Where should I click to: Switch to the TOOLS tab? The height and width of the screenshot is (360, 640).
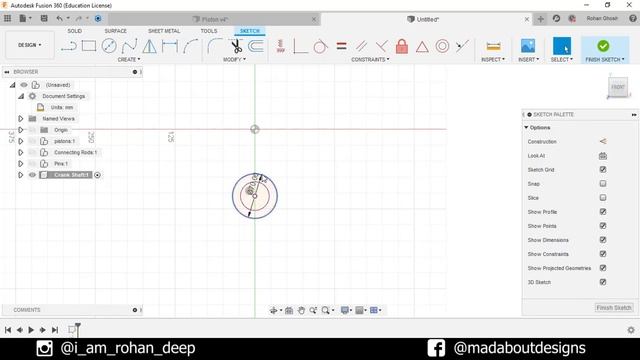(x=209, y=31)
